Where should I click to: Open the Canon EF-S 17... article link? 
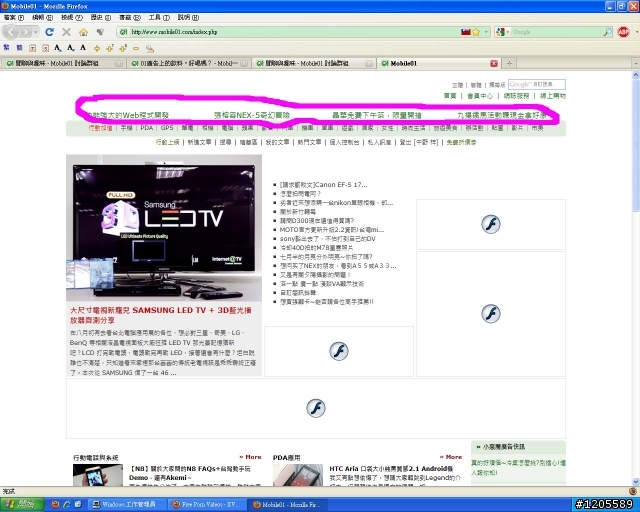tap(323, 185)
